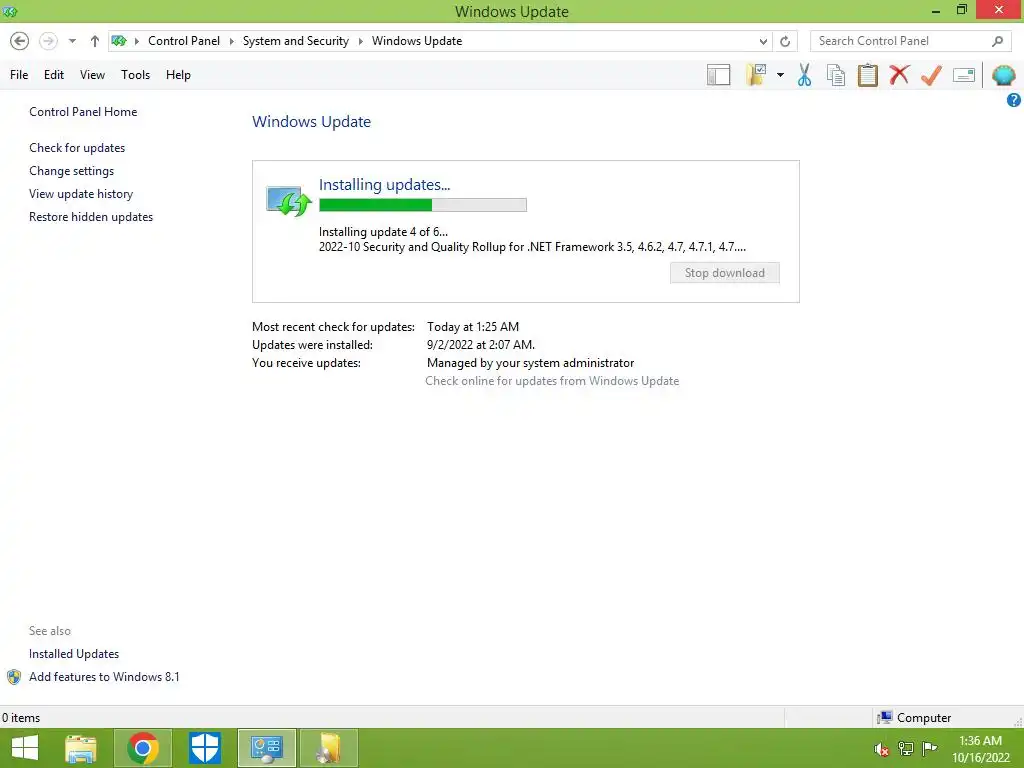
Task: Open Control Panel Home
Action: click(x=83, y=112)
